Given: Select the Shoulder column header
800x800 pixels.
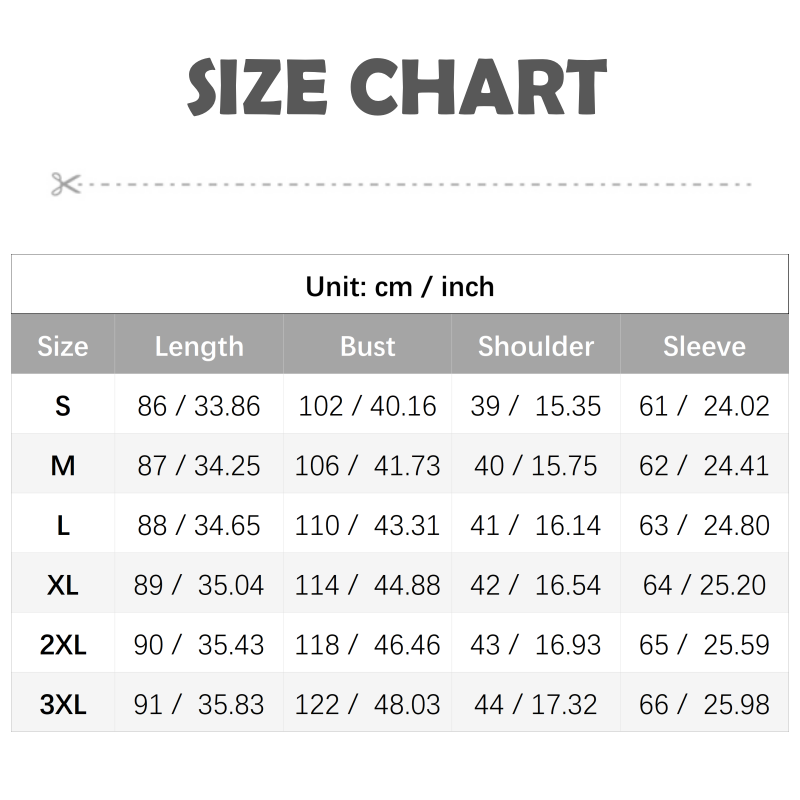Looking at the screenshot, I should click(536, 346).
